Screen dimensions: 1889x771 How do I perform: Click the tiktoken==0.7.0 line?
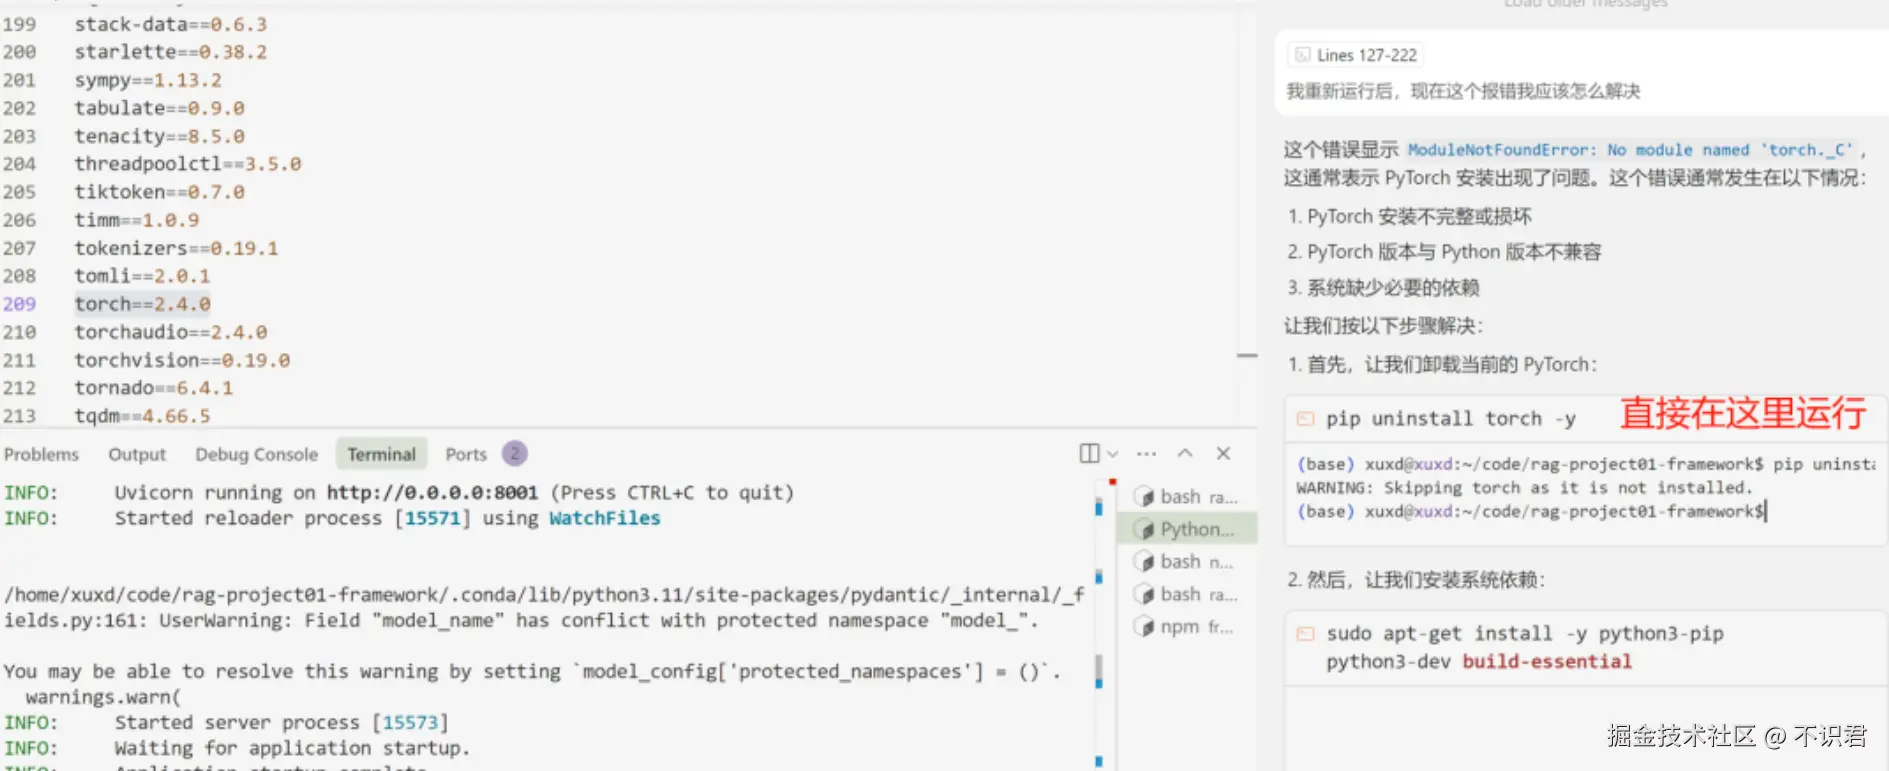[159, 192]
